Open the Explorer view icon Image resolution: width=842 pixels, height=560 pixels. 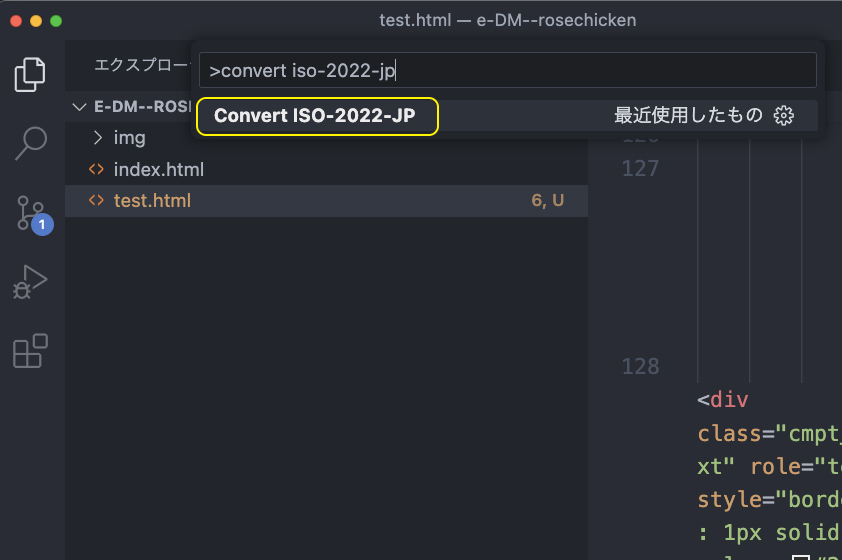30,74
